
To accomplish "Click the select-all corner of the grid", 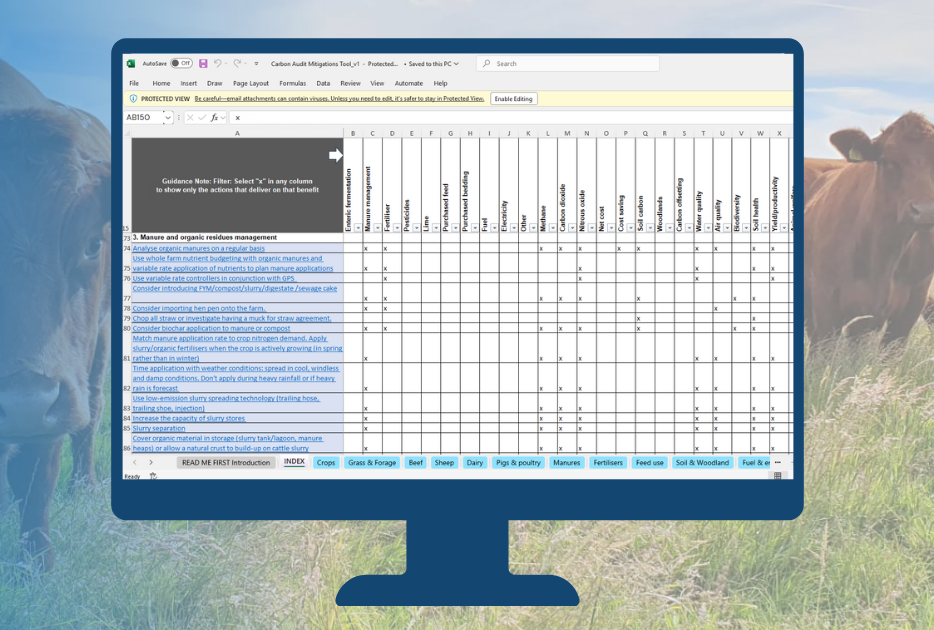I will point(127,133).
